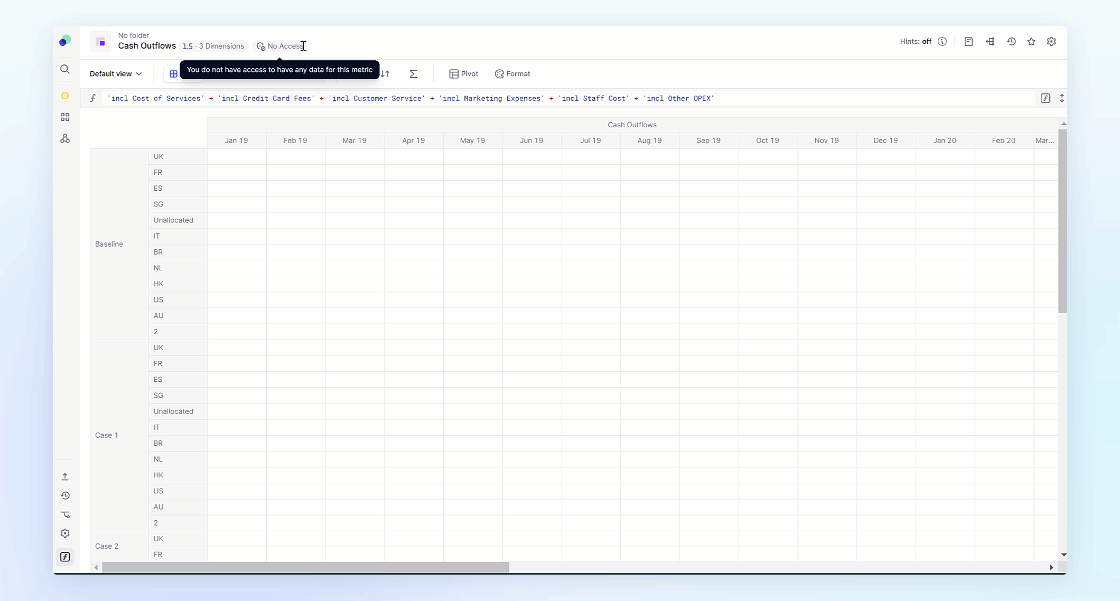1120x601 pixels.
Task: Select the Jun 19 column header
Action: point(531,141)
